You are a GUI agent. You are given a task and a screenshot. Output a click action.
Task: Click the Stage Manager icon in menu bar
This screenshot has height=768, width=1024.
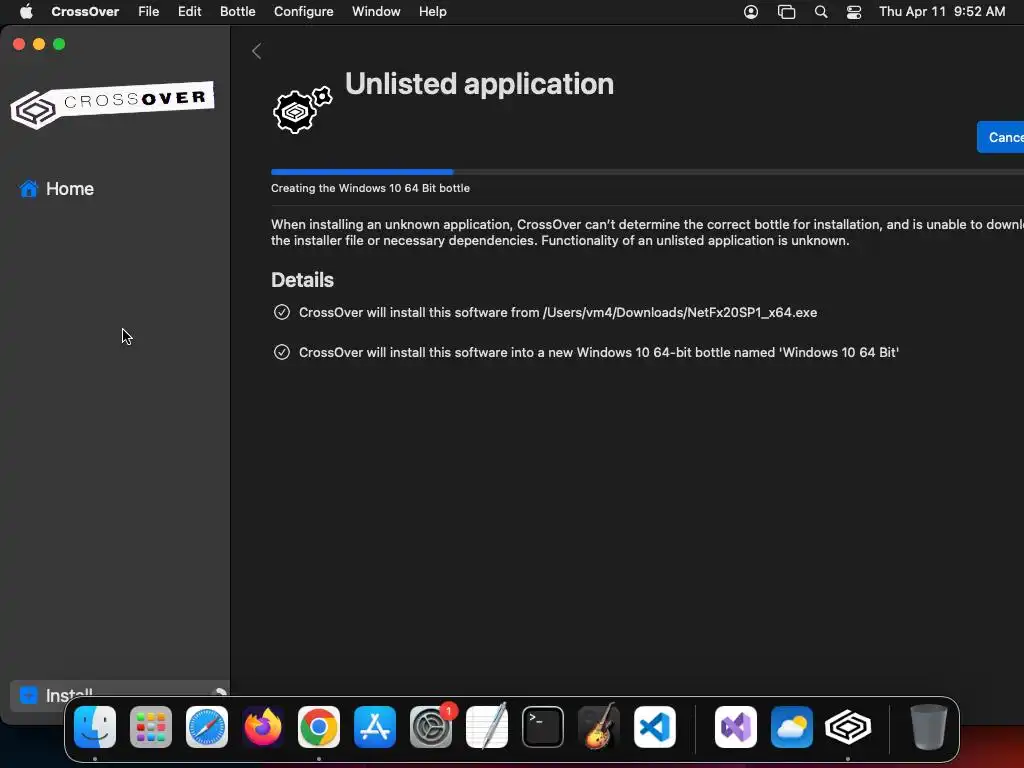786,12
